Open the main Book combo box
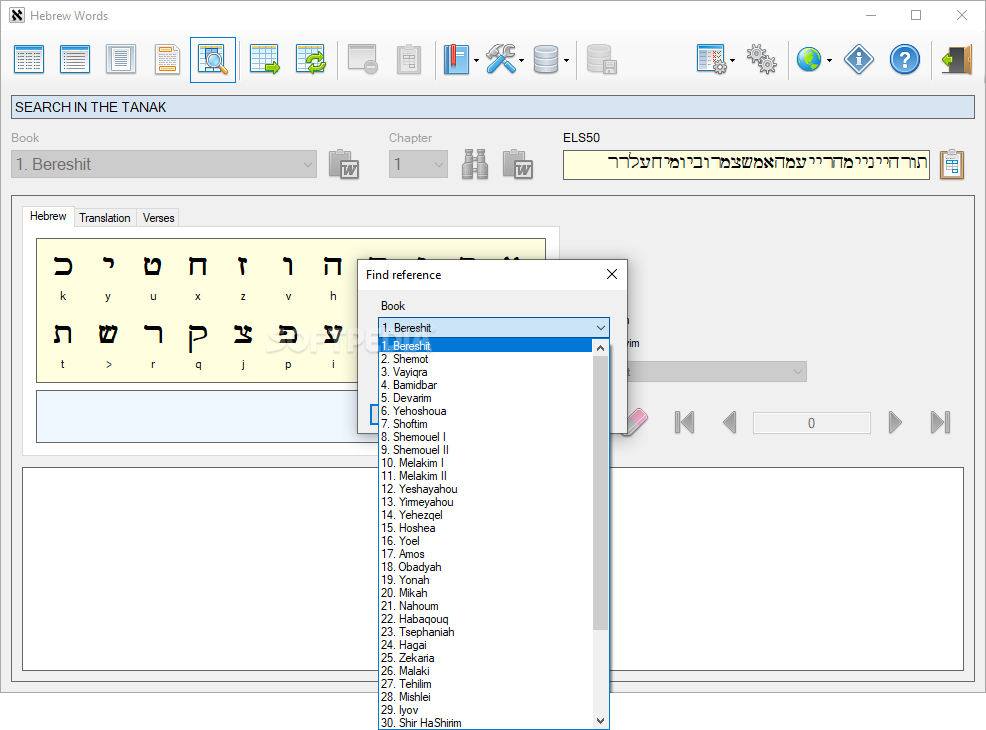 [164, 164]
